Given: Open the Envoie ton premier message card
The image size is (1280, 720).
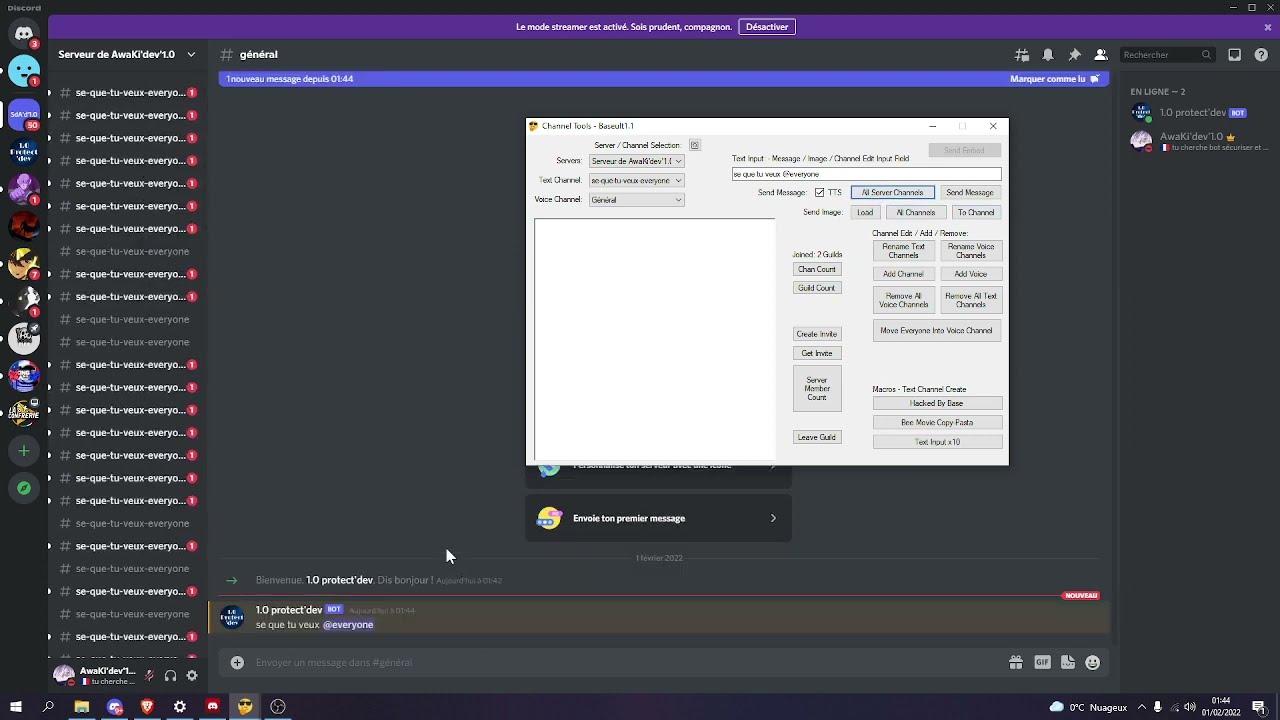Looking at the screenshot, I should [659, 518].
